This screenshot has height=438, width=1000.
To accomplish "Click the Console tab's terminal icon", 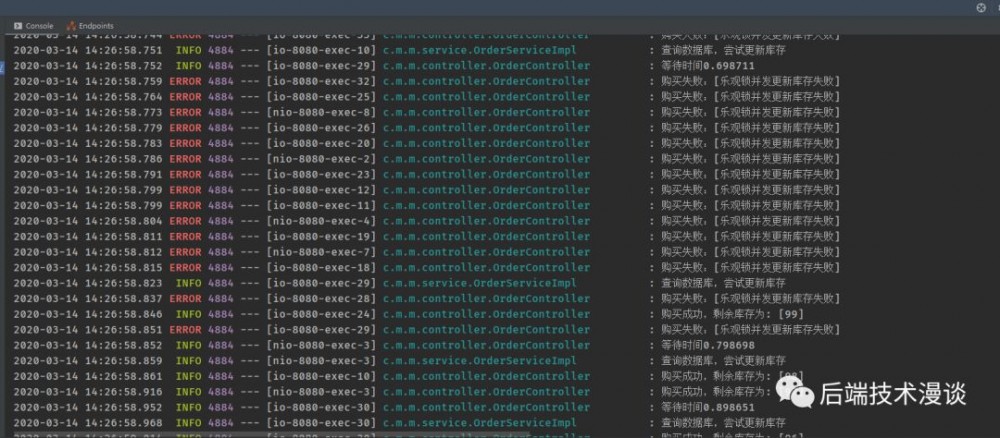I will [18, 26].
